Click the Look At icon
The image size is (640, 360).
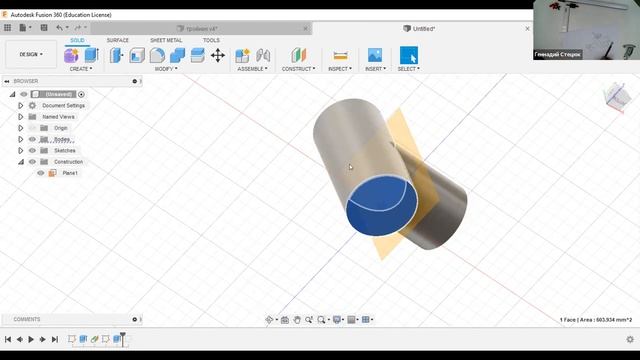(x=285, y=320)
